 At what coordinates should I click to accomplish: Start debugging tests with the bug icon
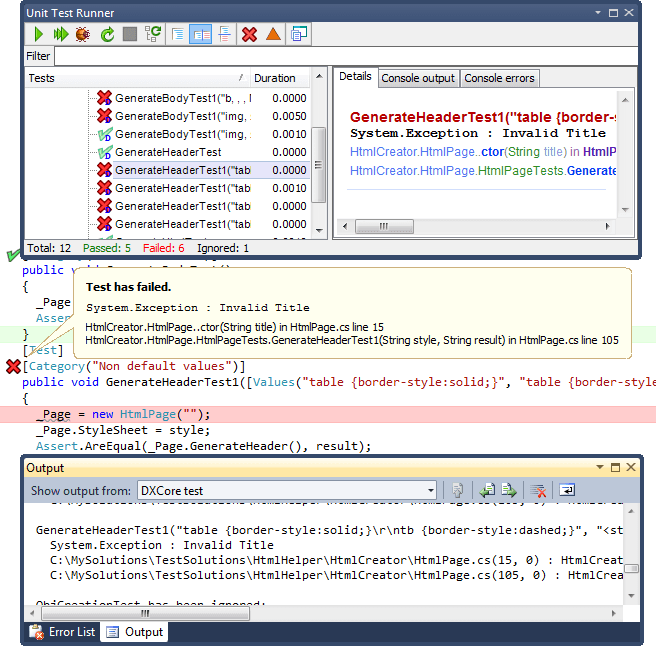(x=83, y=34)
